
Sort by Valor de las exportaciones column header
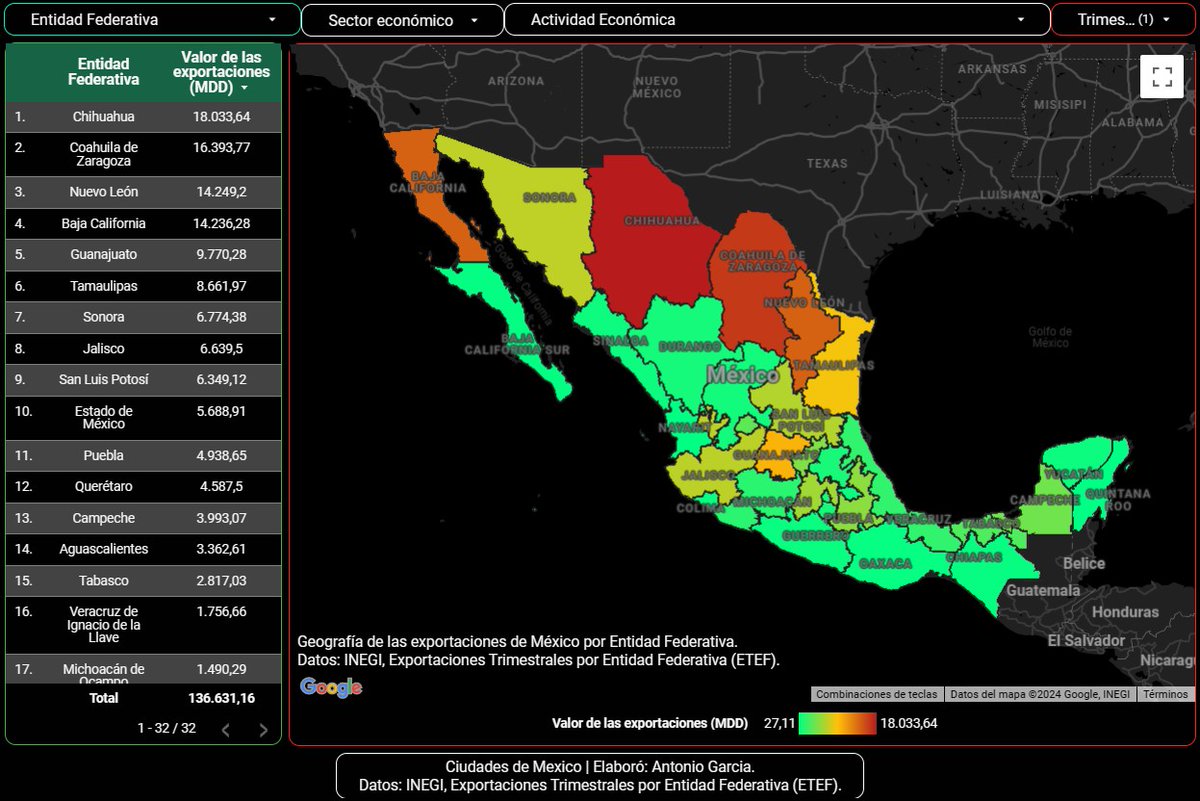(221, 72)
